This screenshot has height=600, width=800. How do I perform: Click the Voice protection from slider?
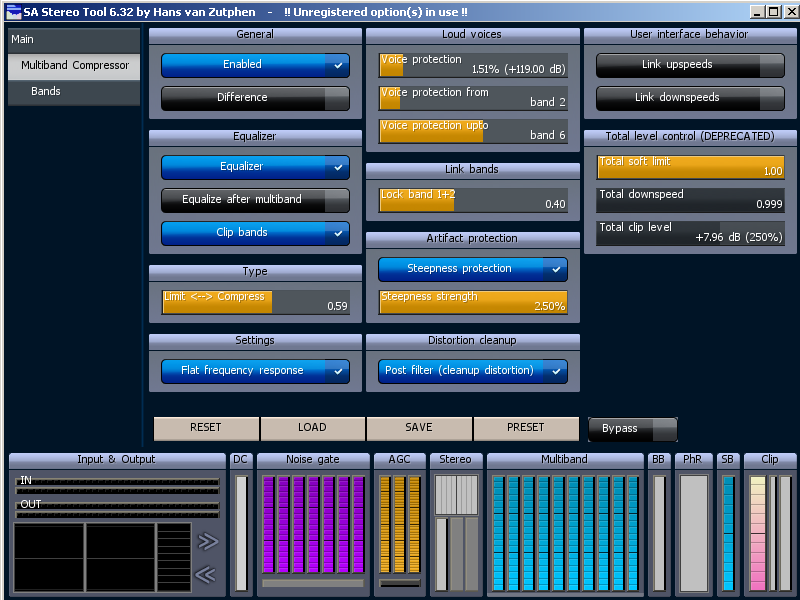coord(473,98)
